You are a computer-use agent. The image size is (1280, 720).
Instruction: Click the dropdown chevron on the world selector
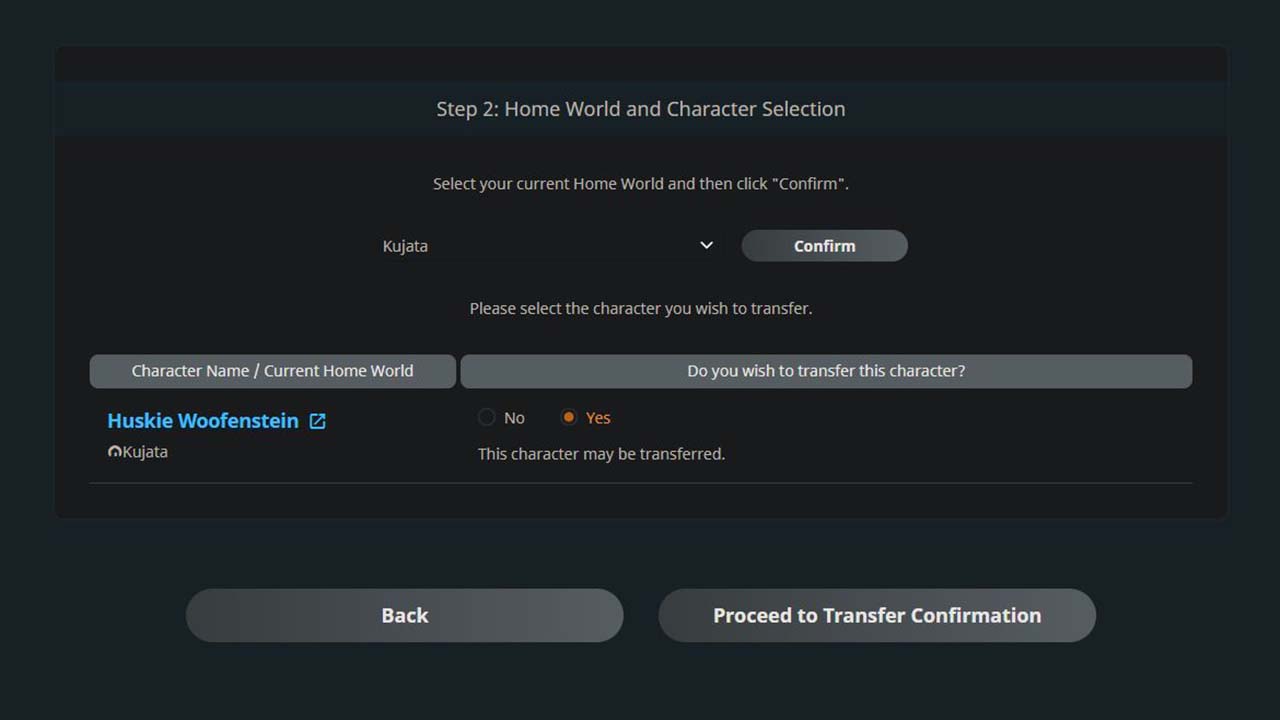tap(705, 245)
